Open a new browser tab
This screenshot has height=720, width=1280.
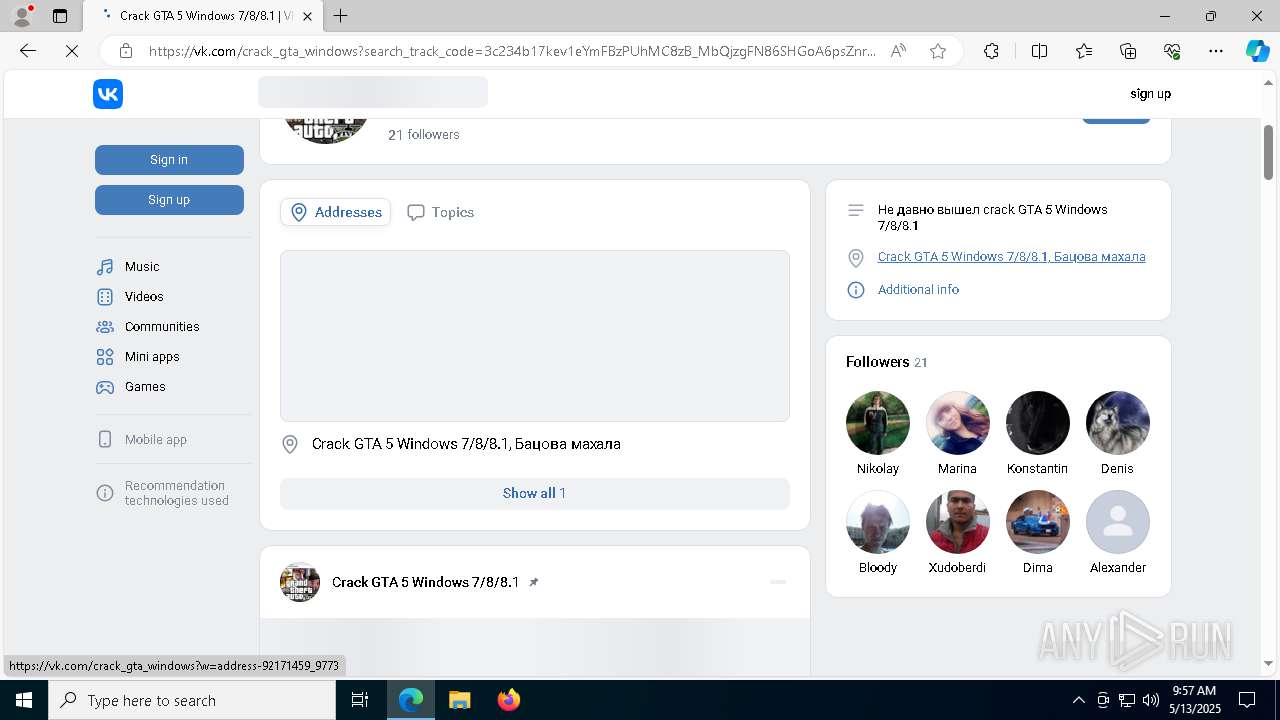click(341, 16)
